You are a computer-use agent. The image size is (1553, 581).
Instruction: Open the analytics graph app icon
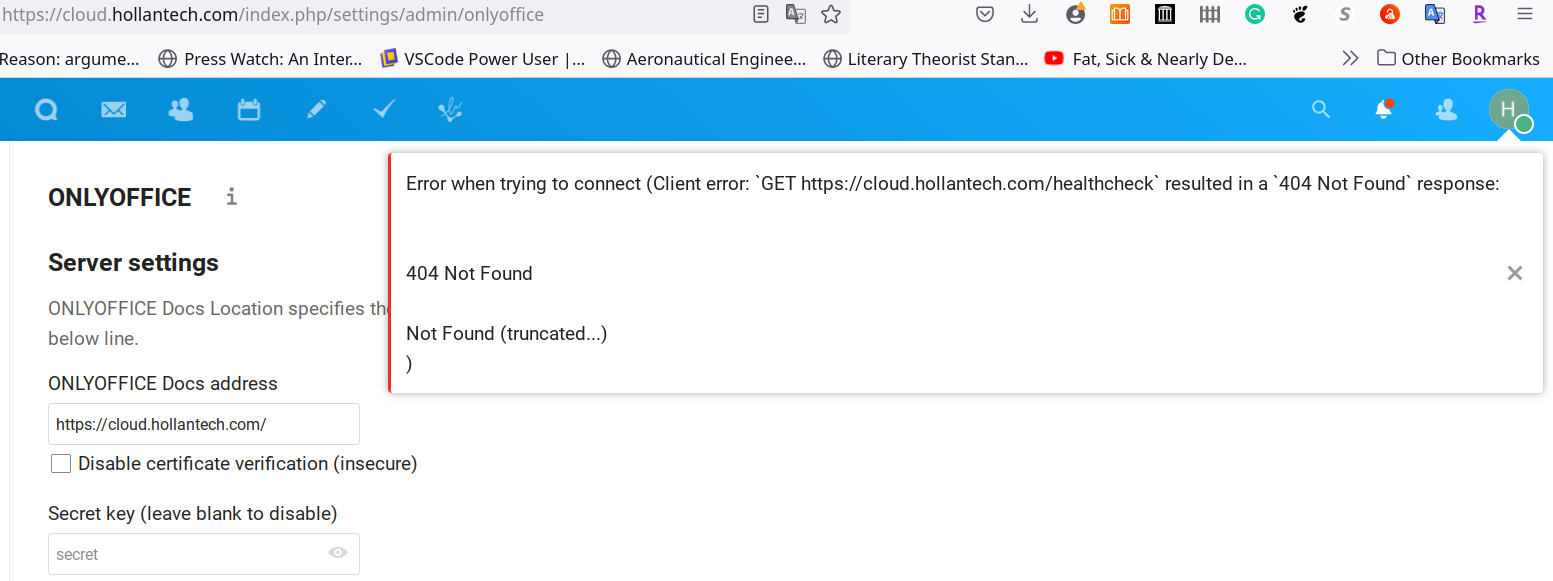[x=451, y=110]
